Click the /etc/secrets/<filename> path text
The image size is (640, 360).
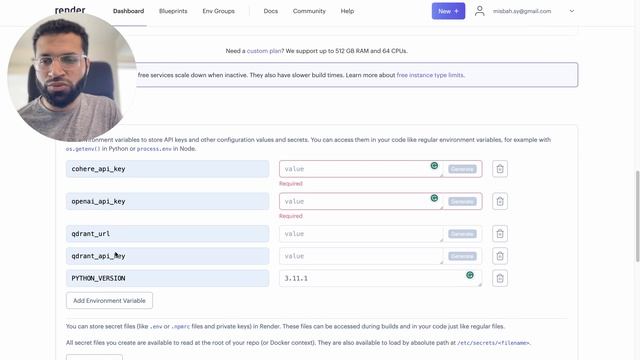pos(493,343)
